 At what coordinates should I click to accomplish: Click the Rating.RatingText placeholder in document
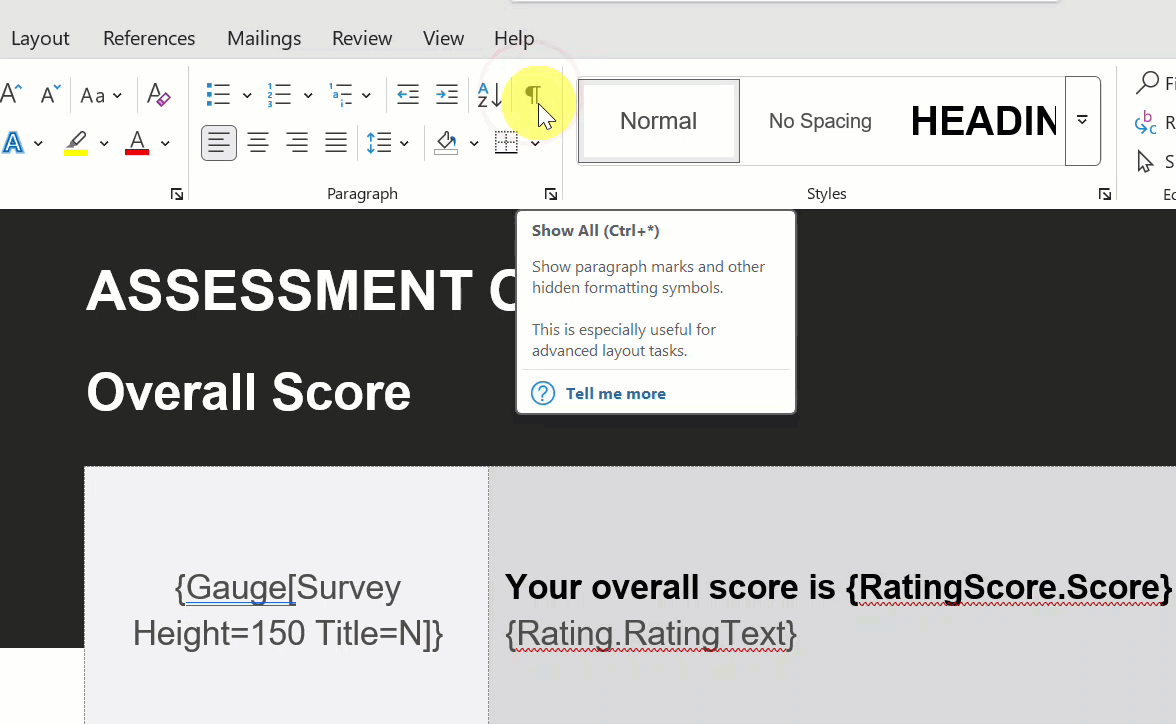click(x=651, y=633)
